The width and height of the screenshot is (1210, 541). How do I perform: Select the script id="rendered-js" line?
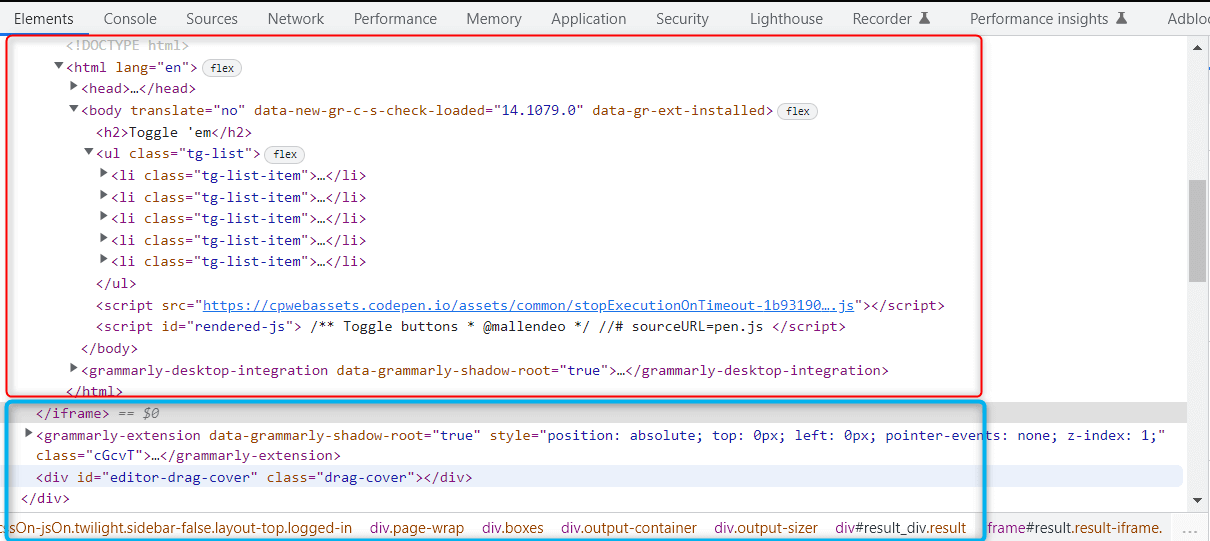point(471,326)
